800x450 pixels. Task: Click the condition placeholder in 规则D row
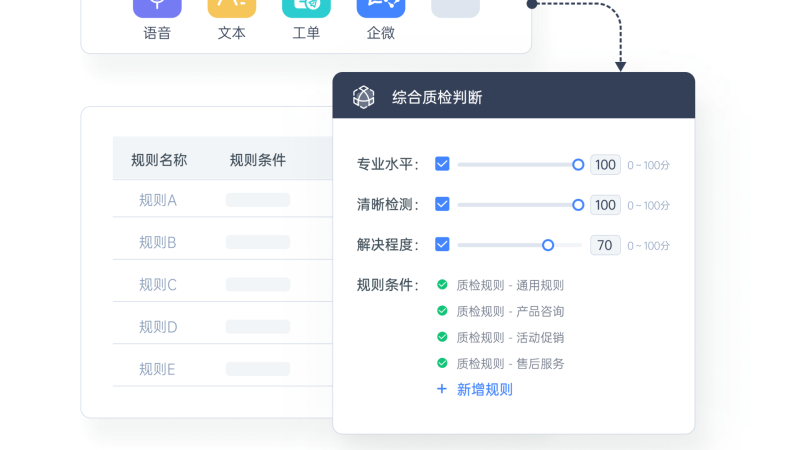258,327
